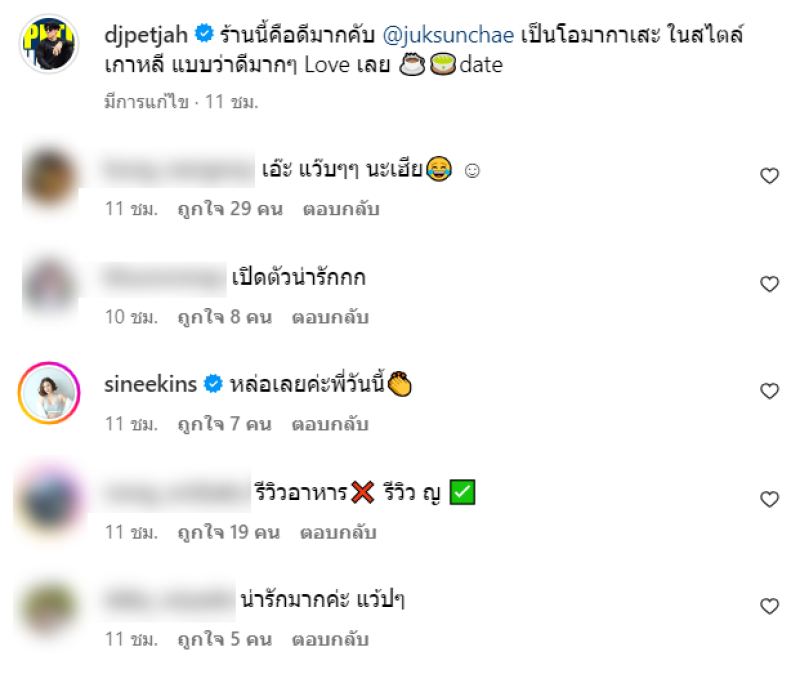
Task: View the 7 likes on sineekins' comment
Action: click(224, 424)
